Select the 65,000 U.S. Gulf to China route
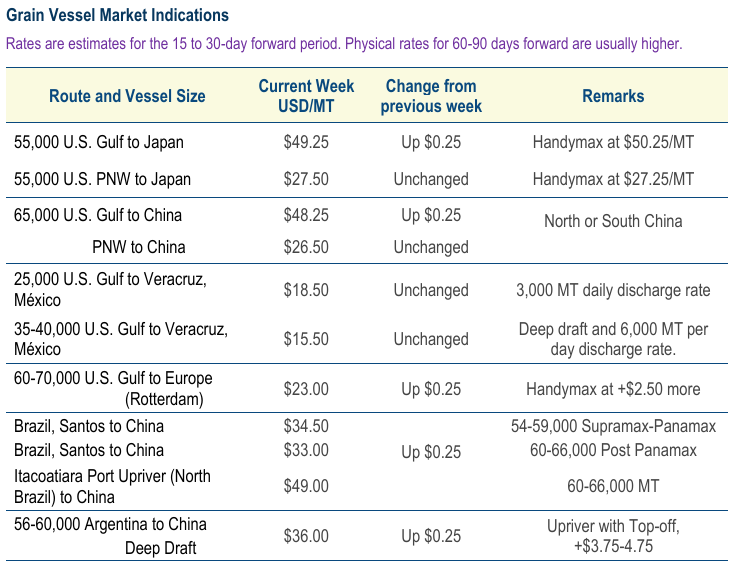This screenshot has width=739, height=579. [98, 215]
